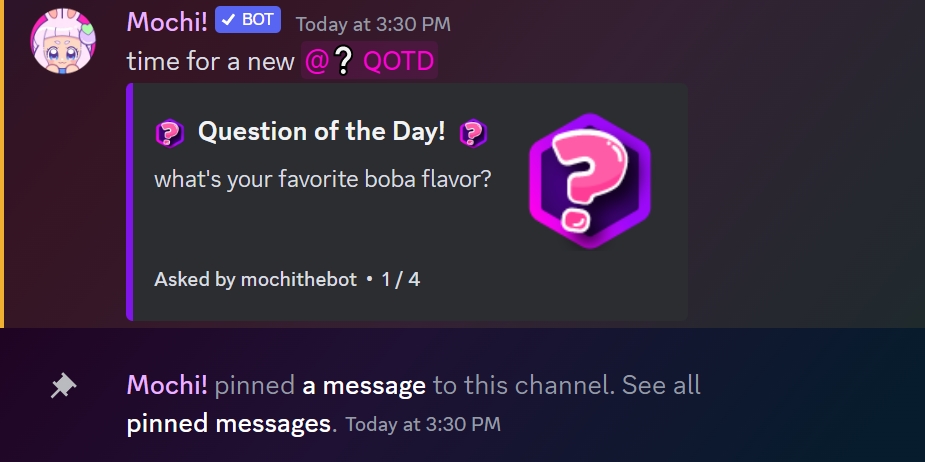The height and width of the screenshot is (462, 925).
Task: Click the checkmark inside the BOT tag
Action: (x=227, y=20)
